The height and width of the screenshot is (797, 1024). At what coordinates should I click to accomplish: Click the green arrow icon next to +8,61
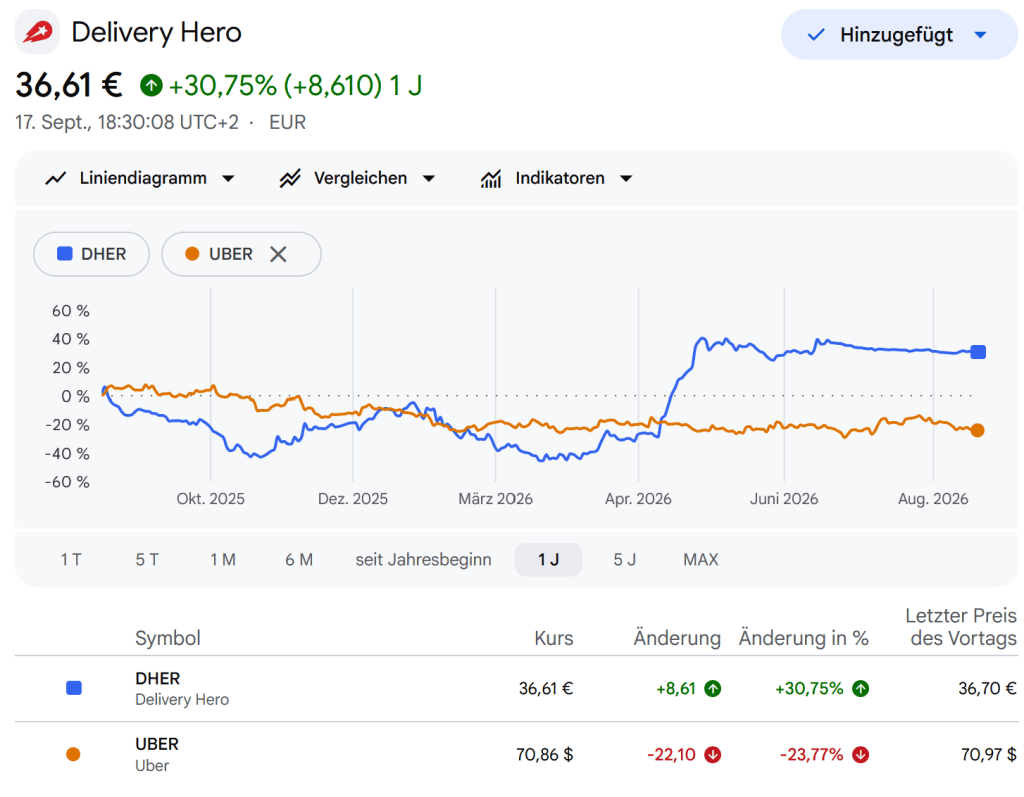[x=712, y=689]
